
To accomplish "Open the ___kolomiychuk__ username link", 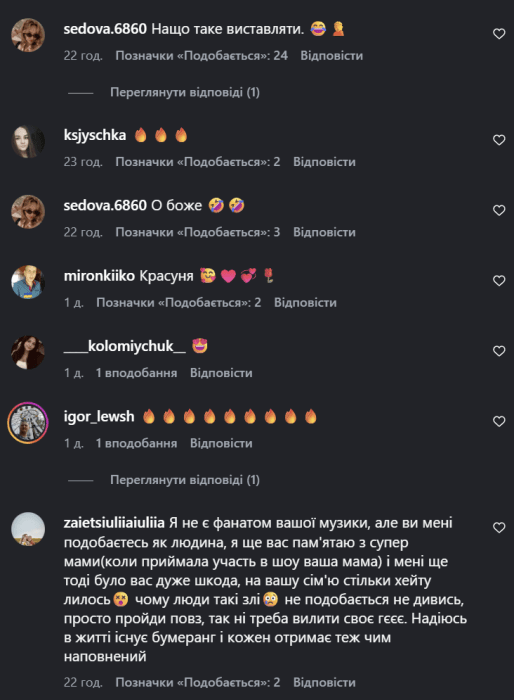I will [125, 346].
